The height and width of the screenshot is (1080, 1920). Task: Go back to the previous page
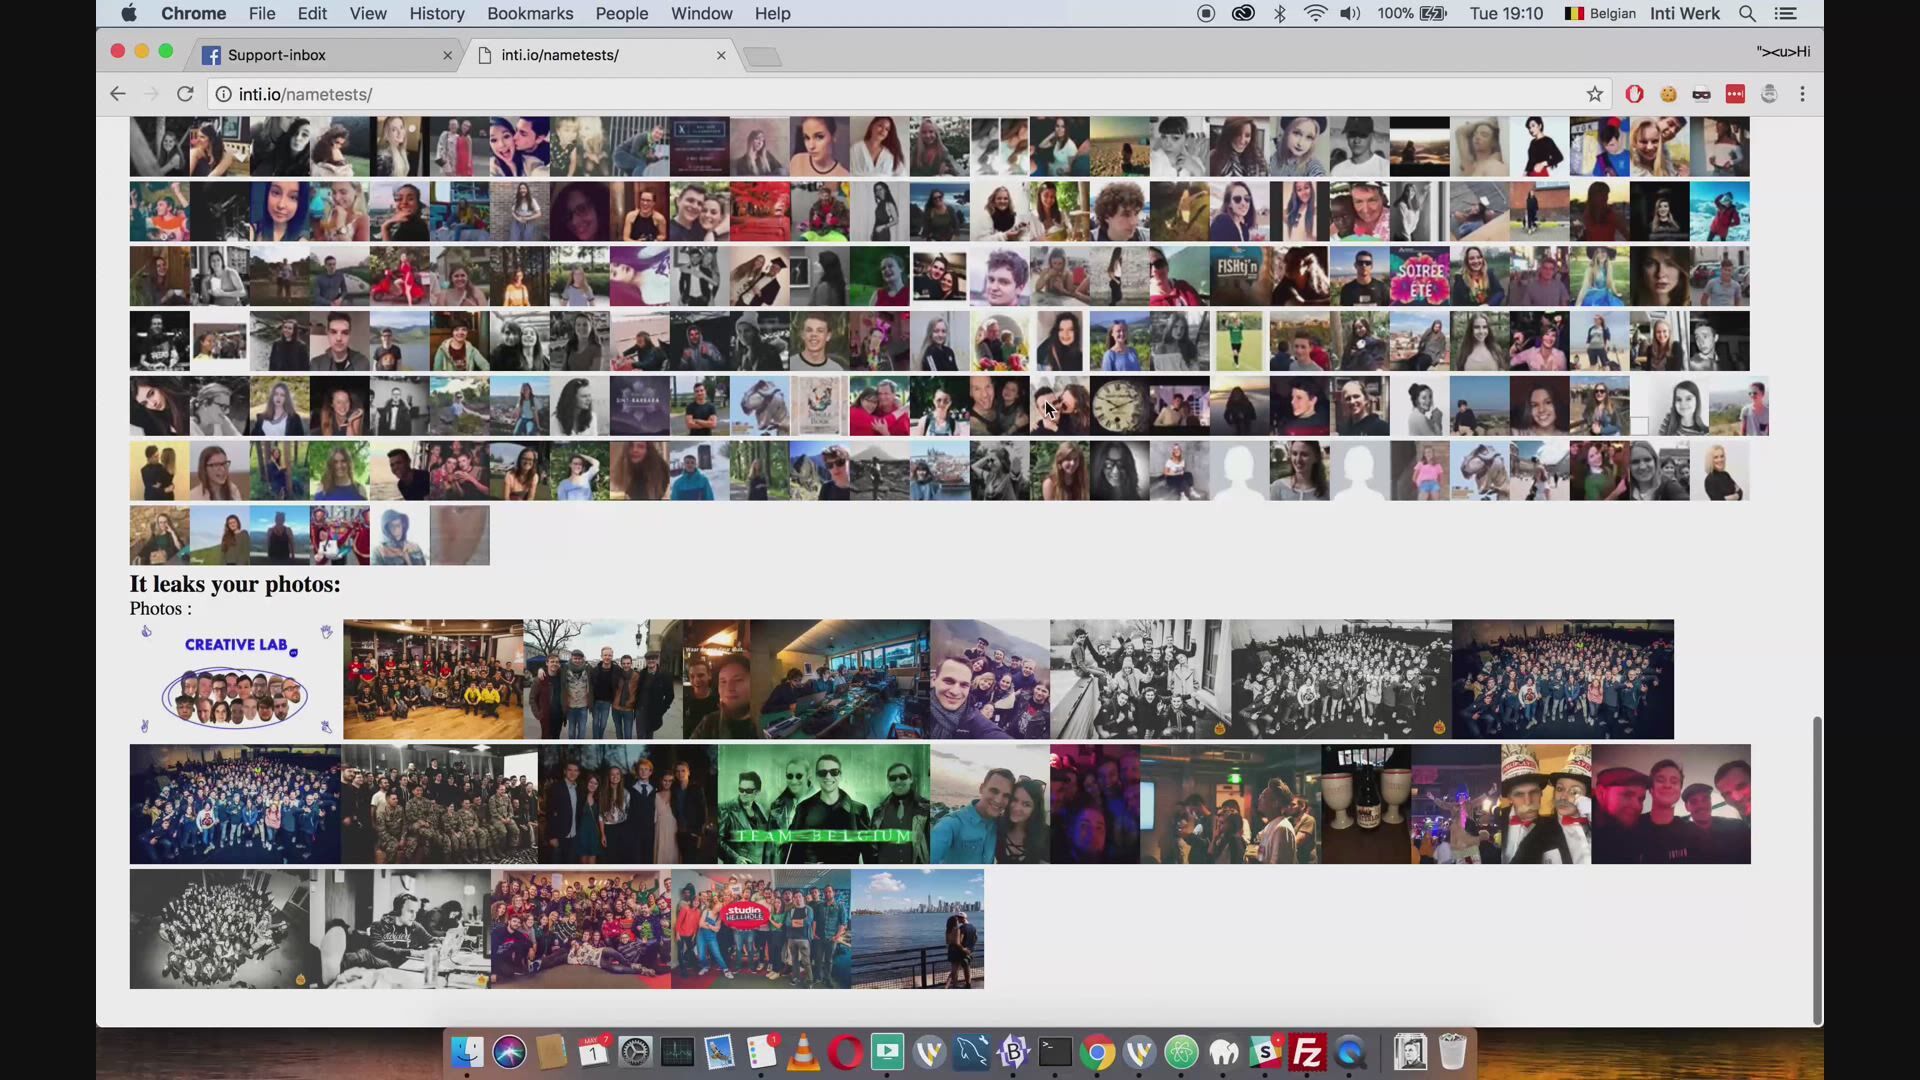(118, 94)
